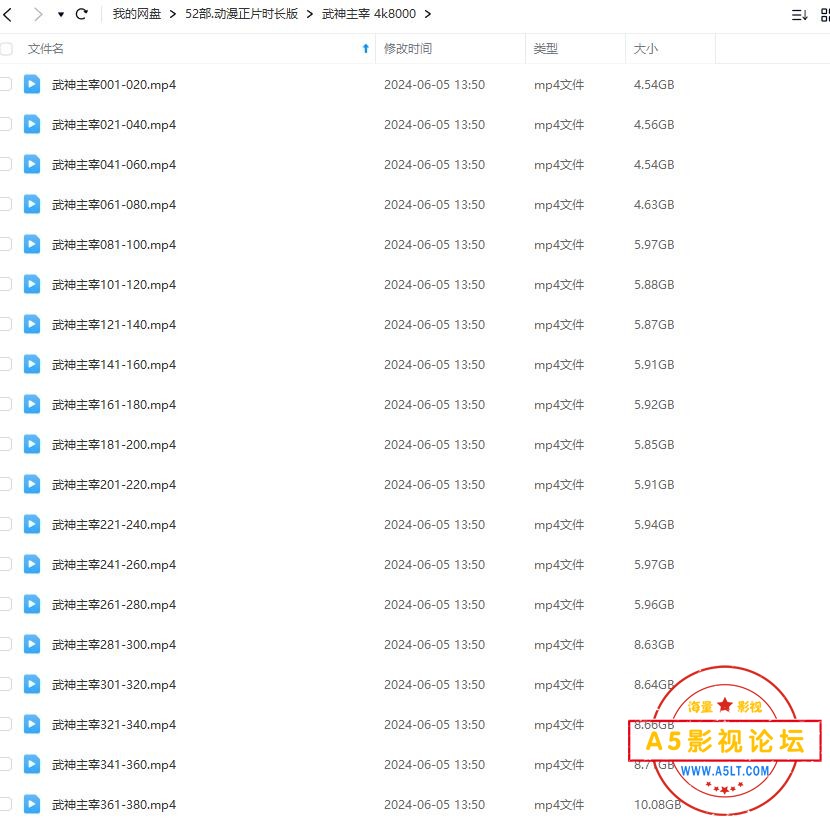The height and width of the screenshot is (826, 830).
Task: Switch to grid view icon
Action: [x=825, y=15]
